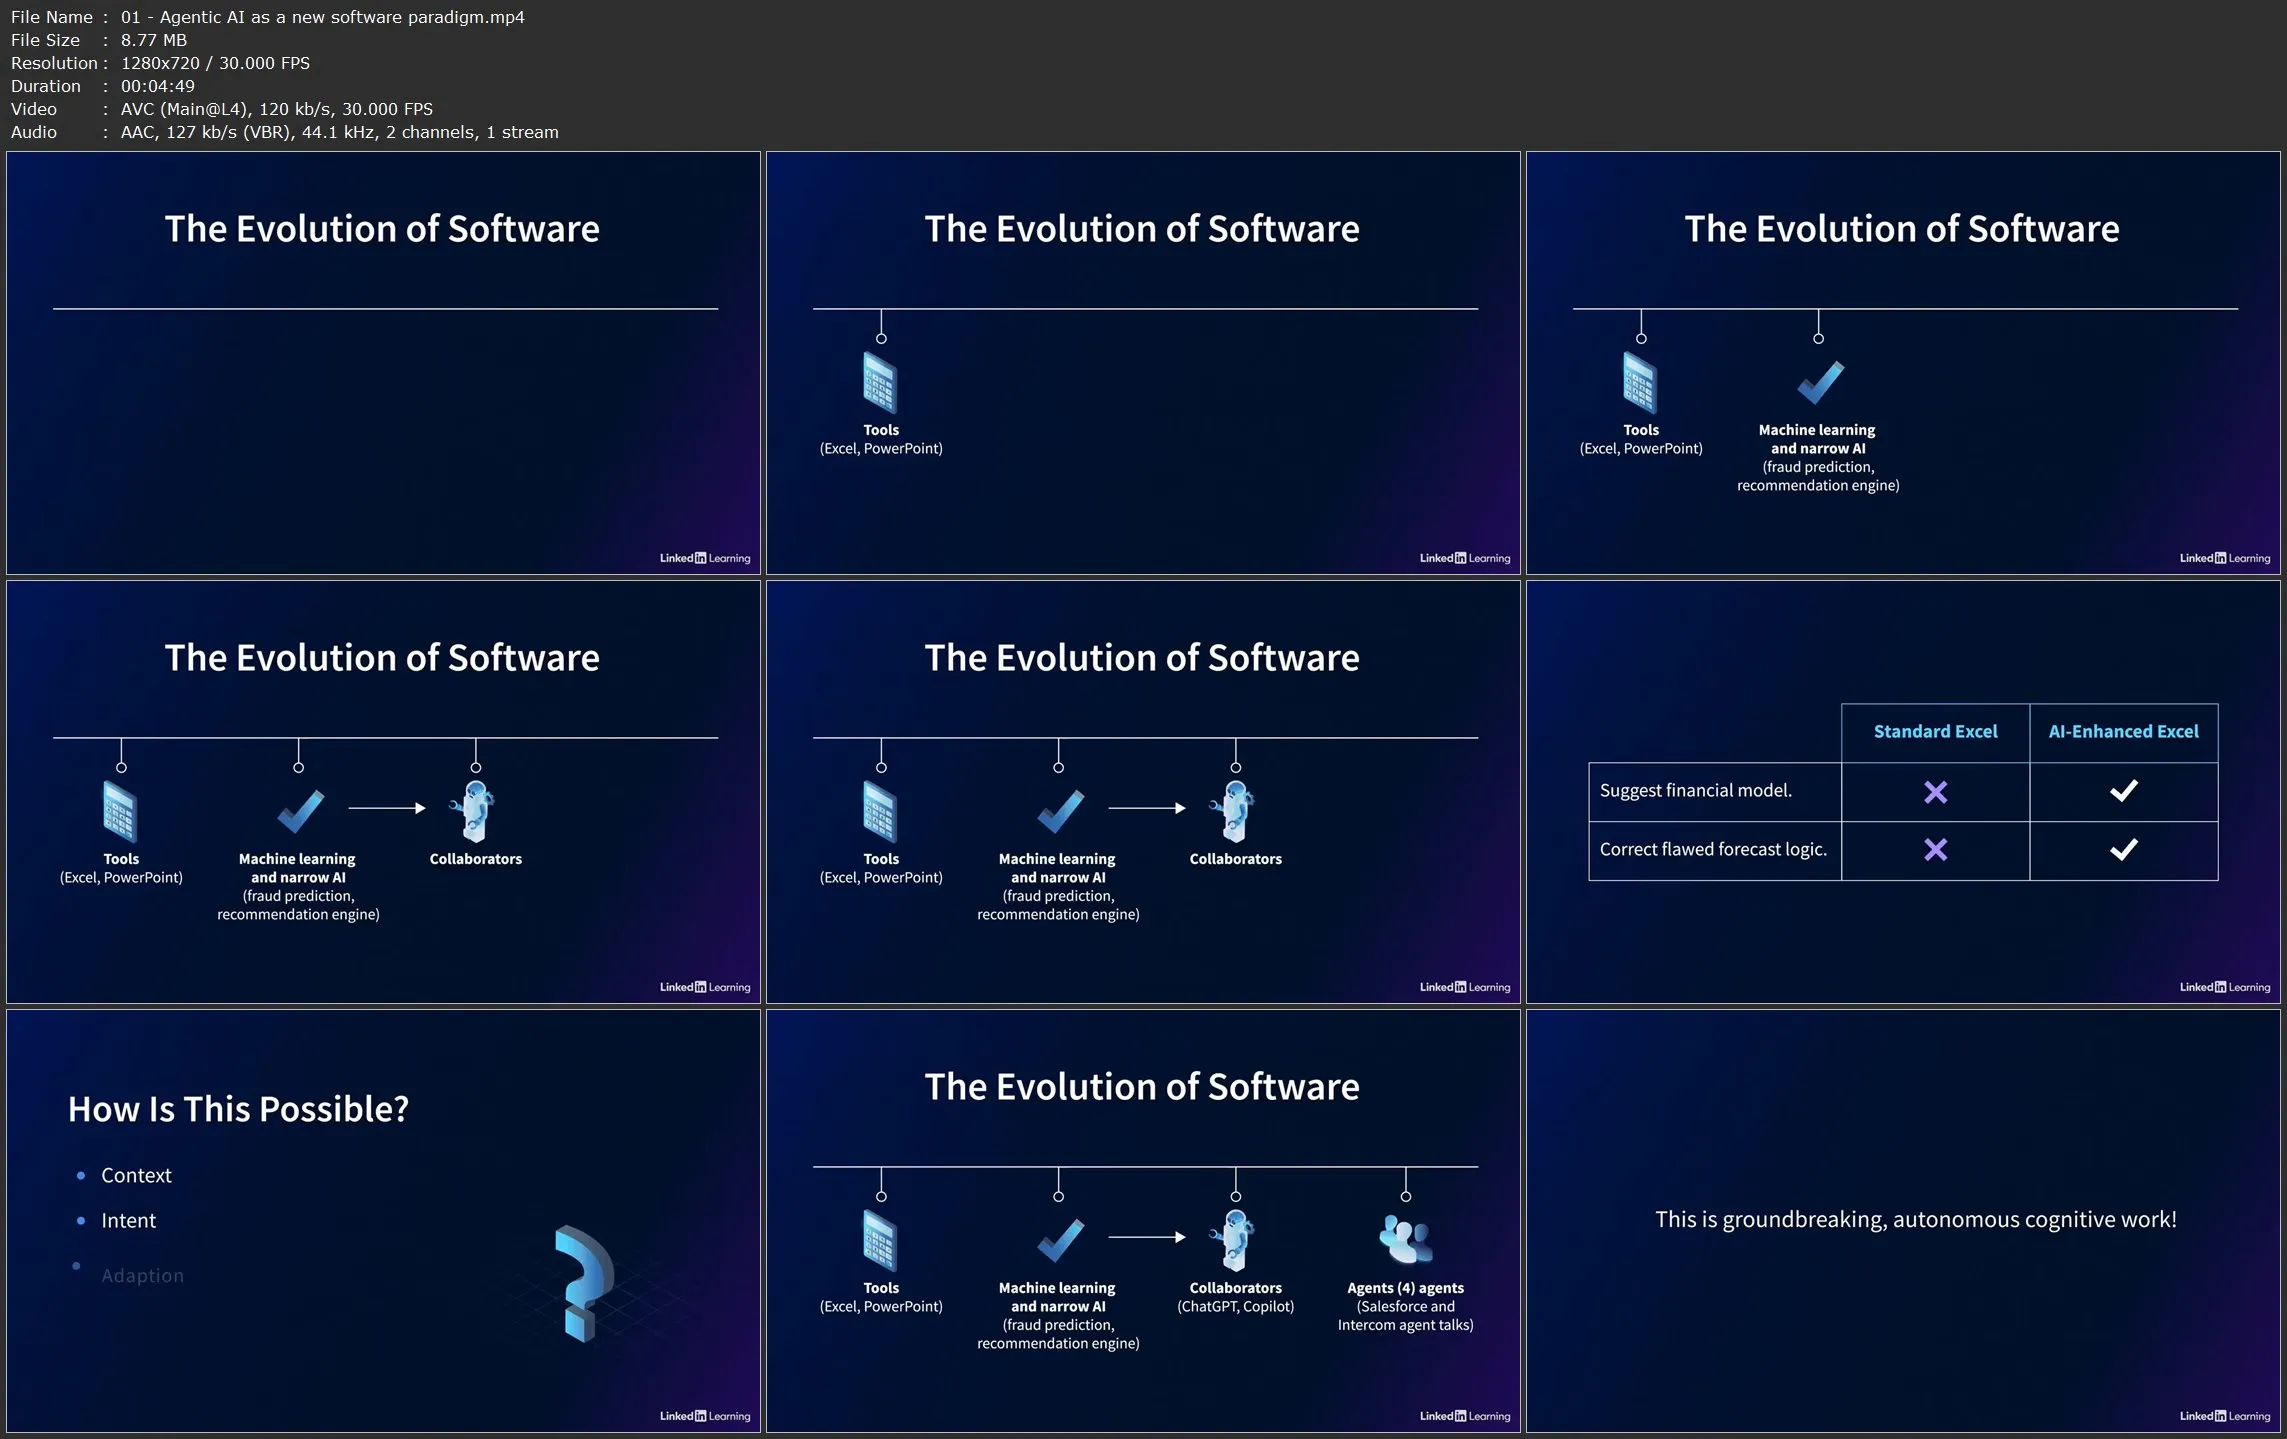The width and height of the screenshot is (2287, 1439).
Task: Click the large blue question mark icon
Action: coord(583,1282)
